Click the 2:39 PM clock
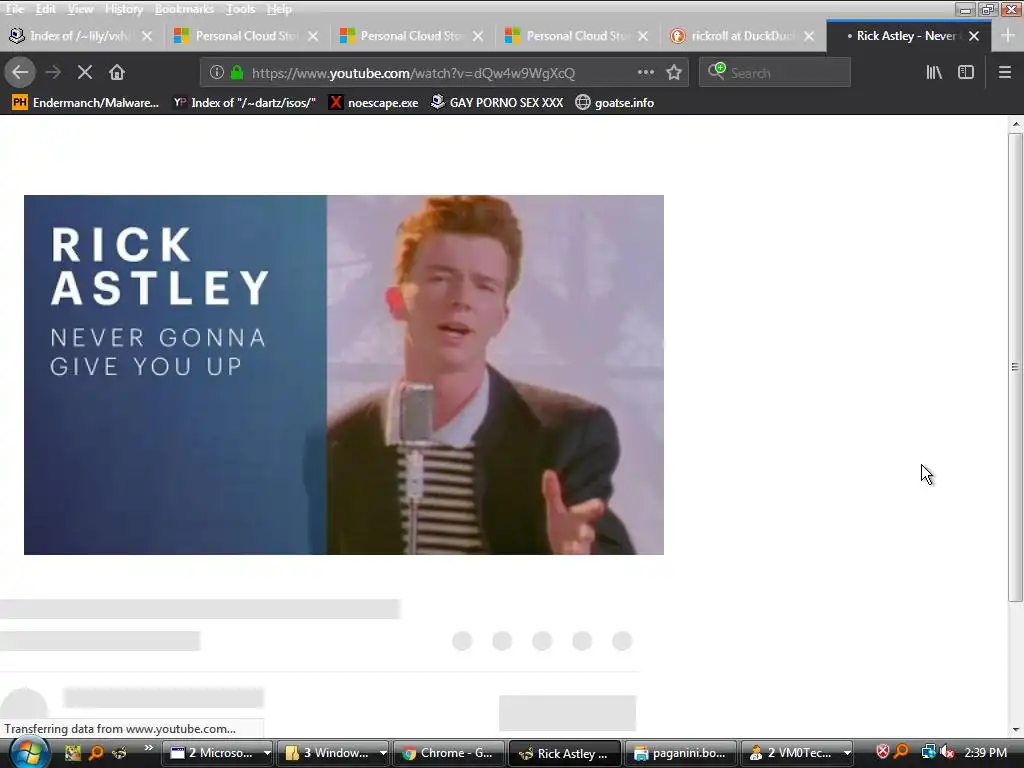Screen dimensions: 1024x768 (x=985, y=753)
